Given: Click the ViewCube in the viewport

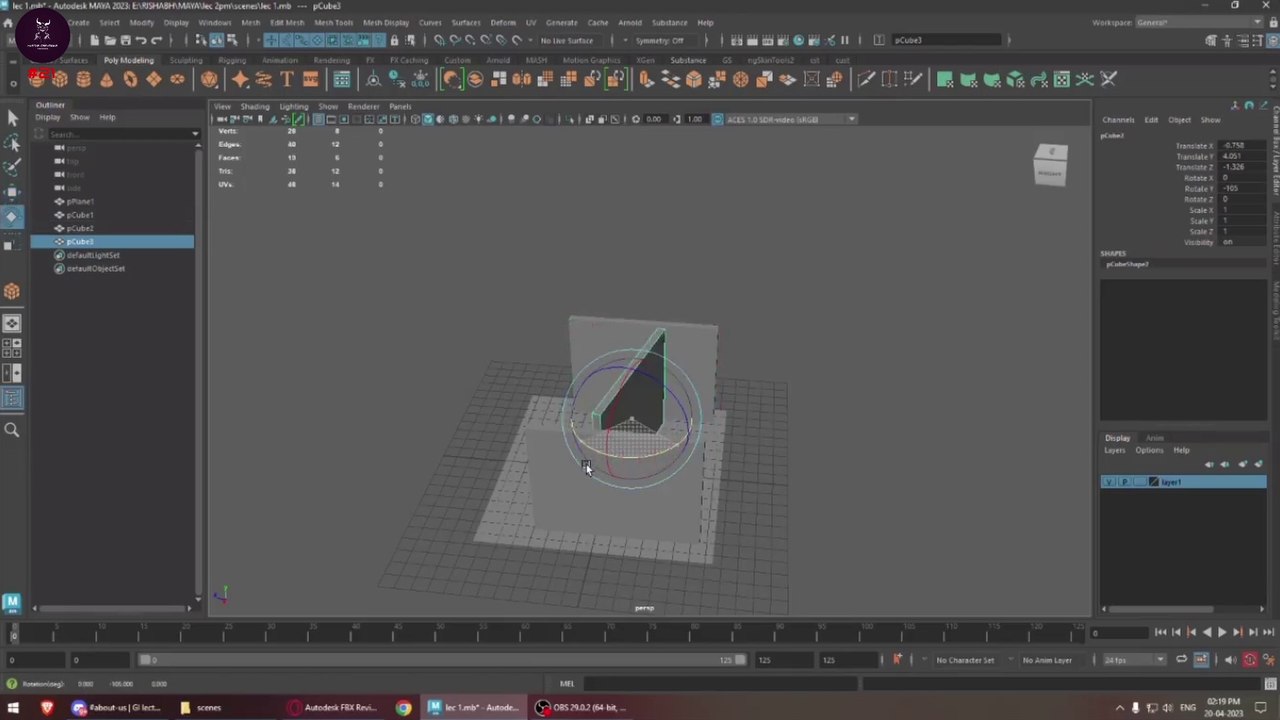Looking at the screenshot, I should pyautogui.click(x=1050, y=165).
